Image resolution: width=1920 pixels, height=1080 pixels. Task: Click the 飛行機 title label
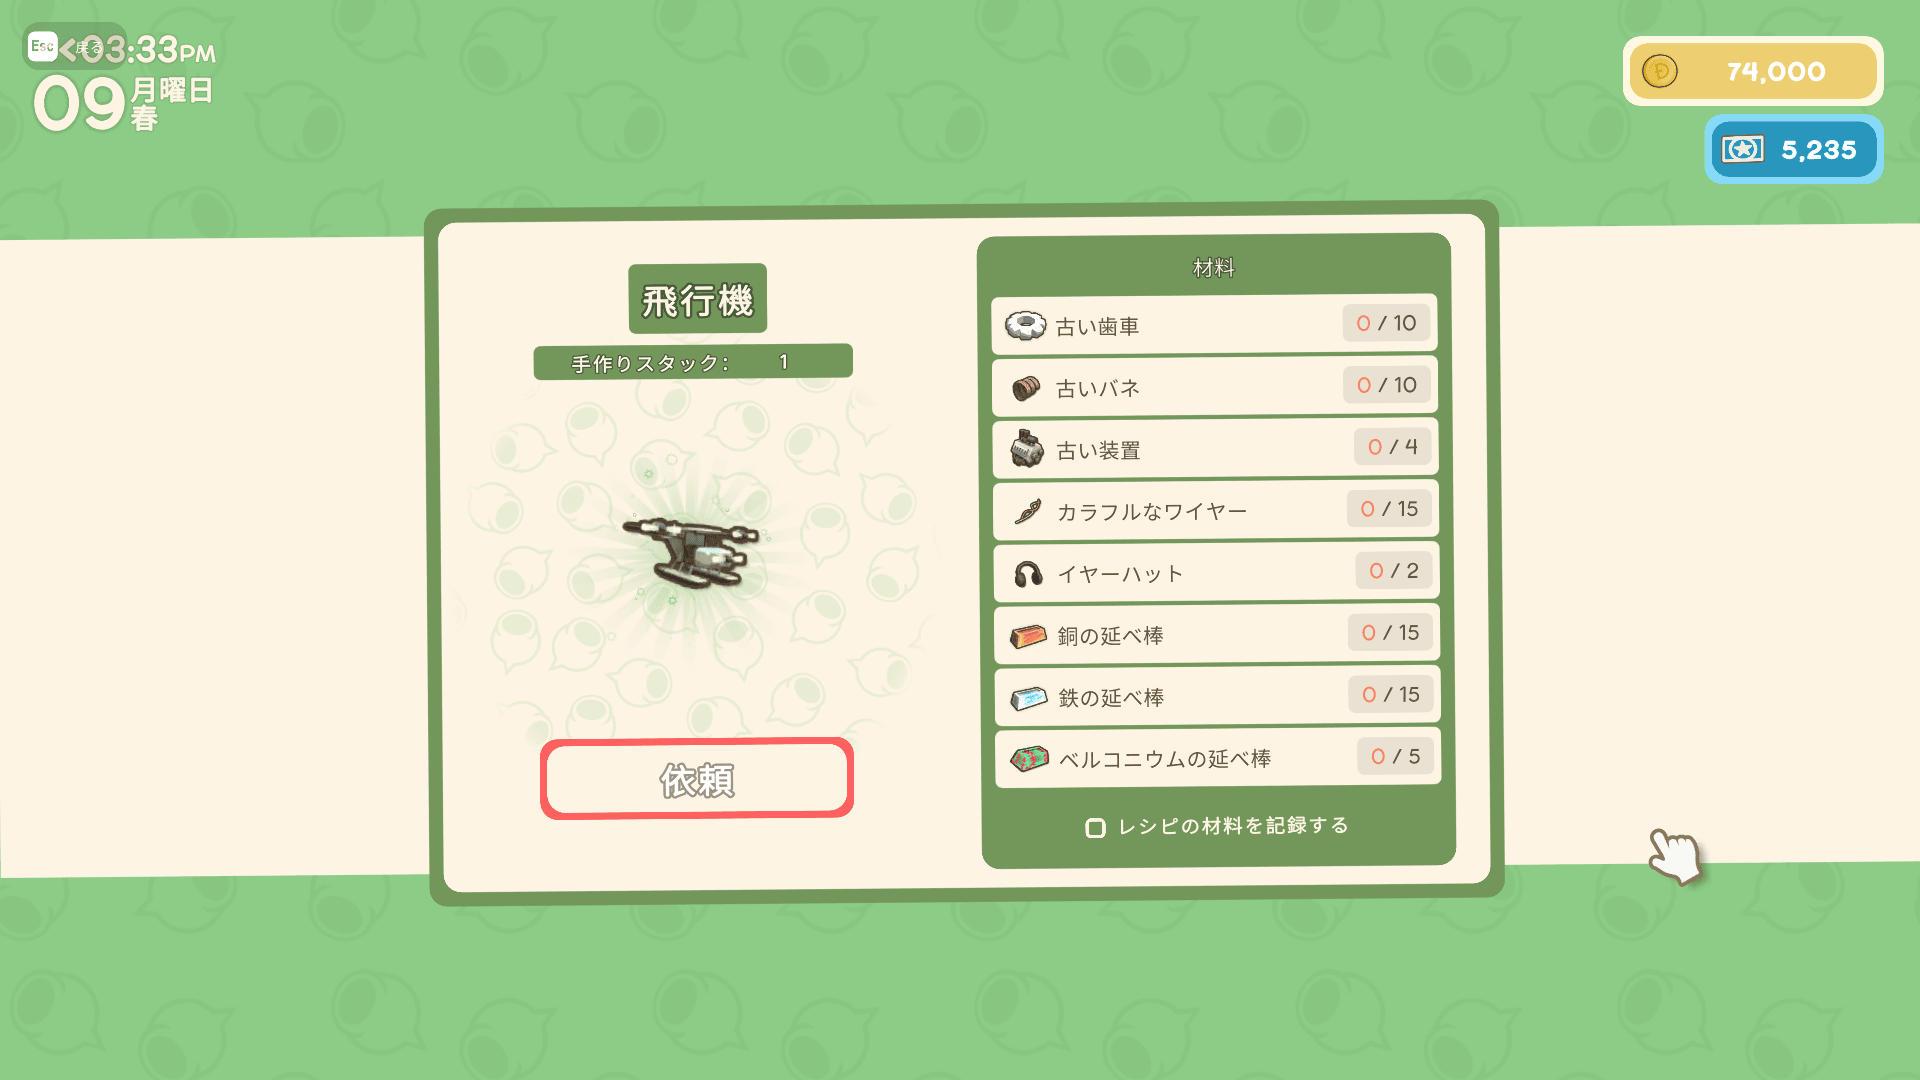pyautogui.click(x=697, y=299)
